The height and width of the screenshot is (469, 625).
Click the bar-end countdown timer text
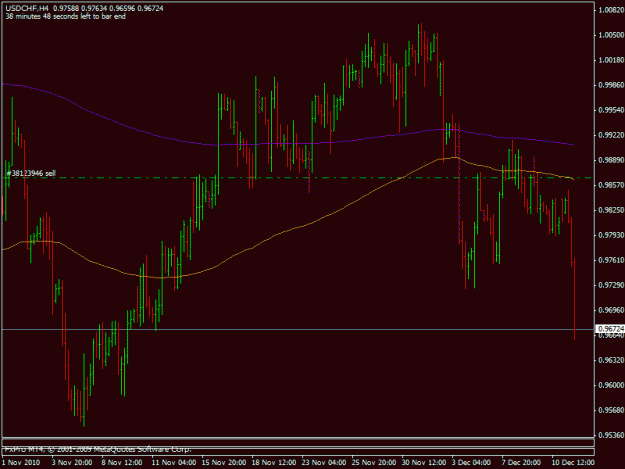(65, 16)
